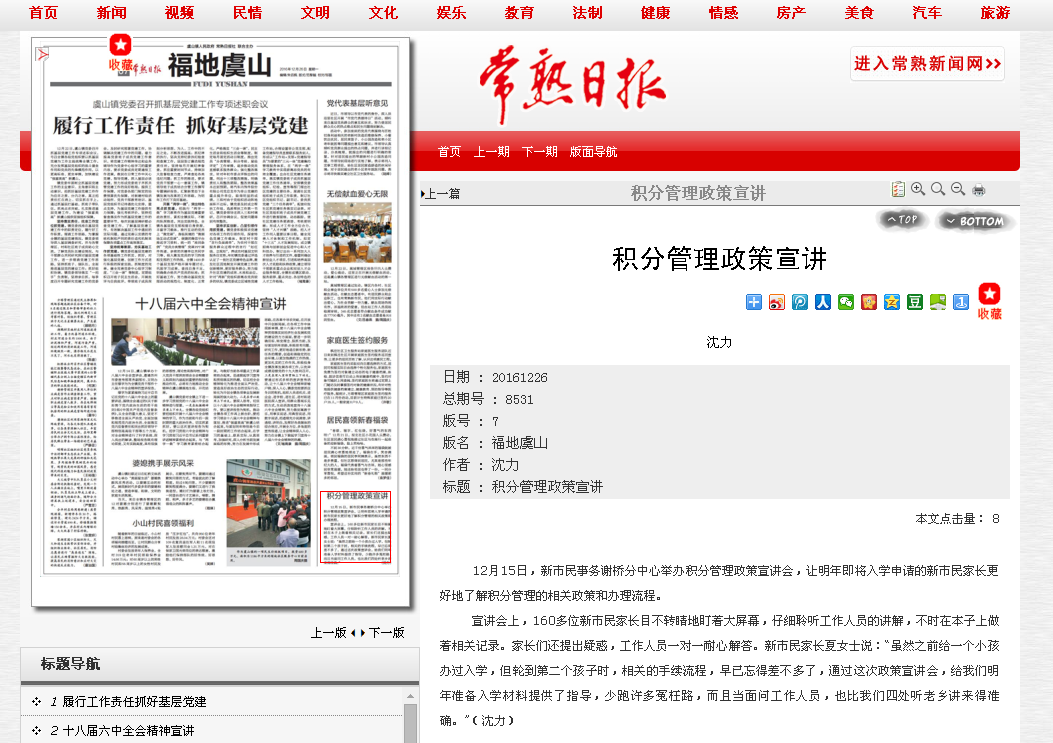Click the zoom out magnifier icon
The width and height of the screenshot is (1053, 743).
point(958,189)
